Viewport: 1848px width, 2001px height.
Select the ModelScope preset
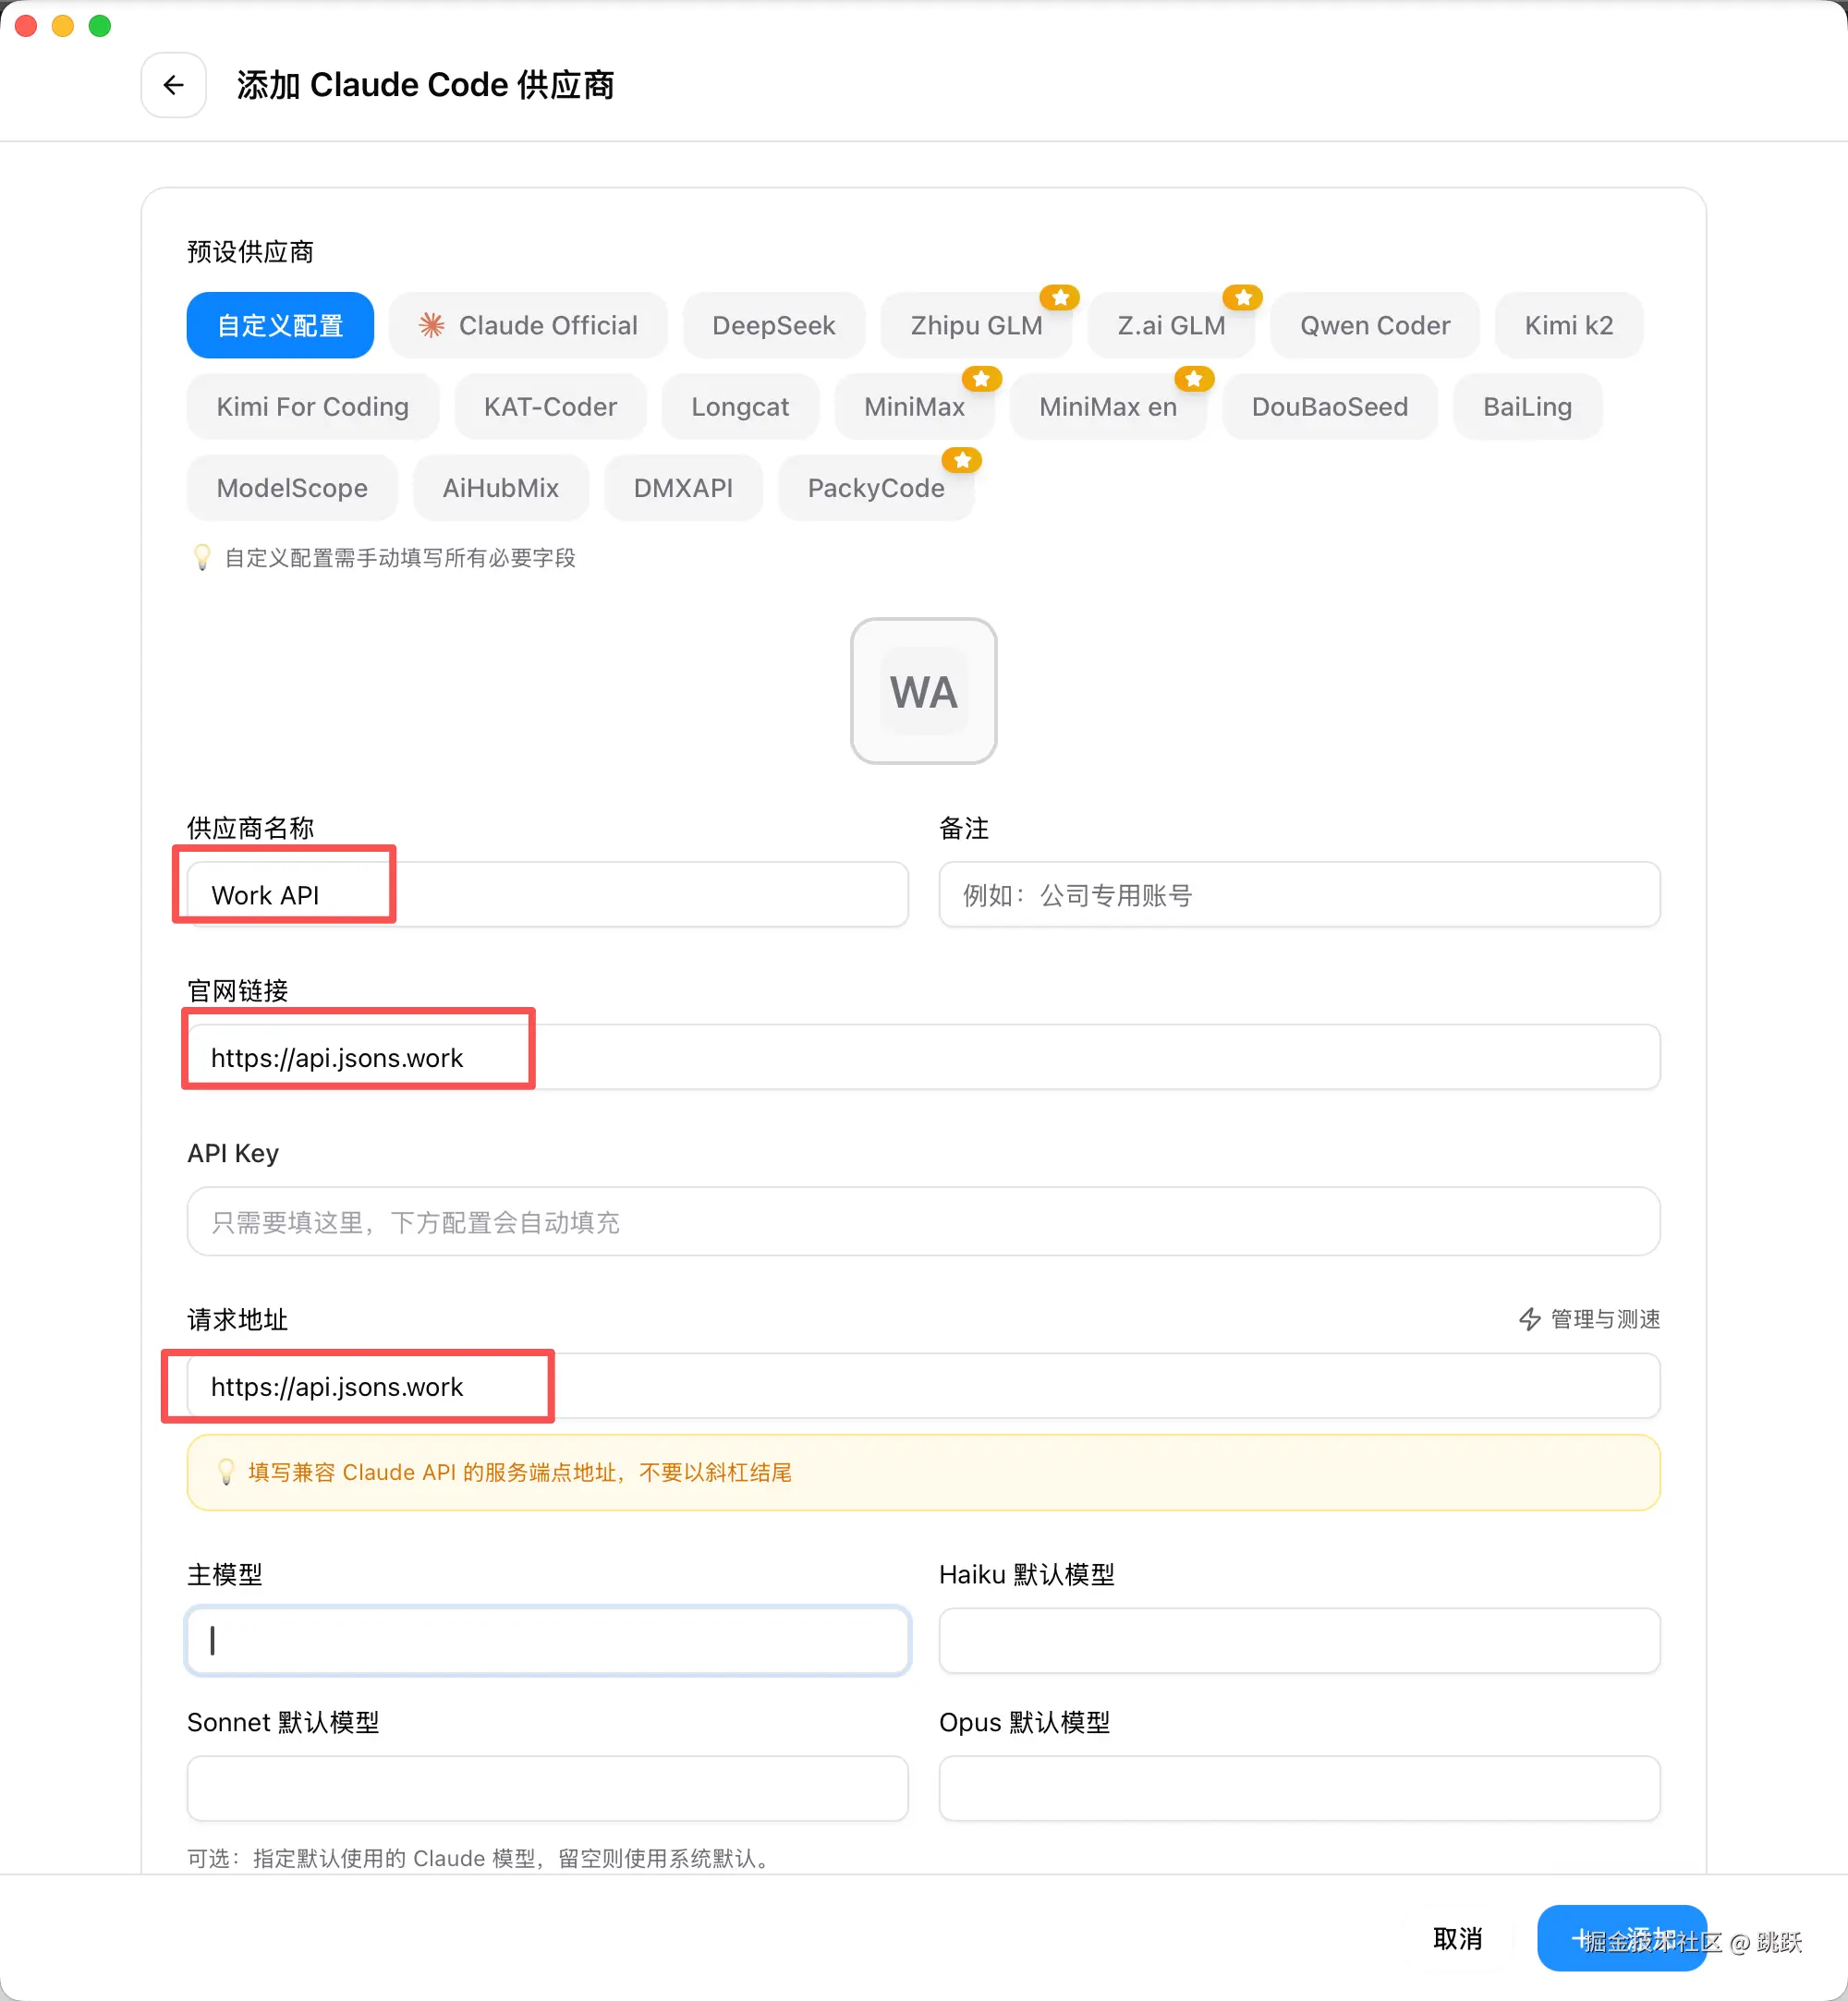coord(292,488)
